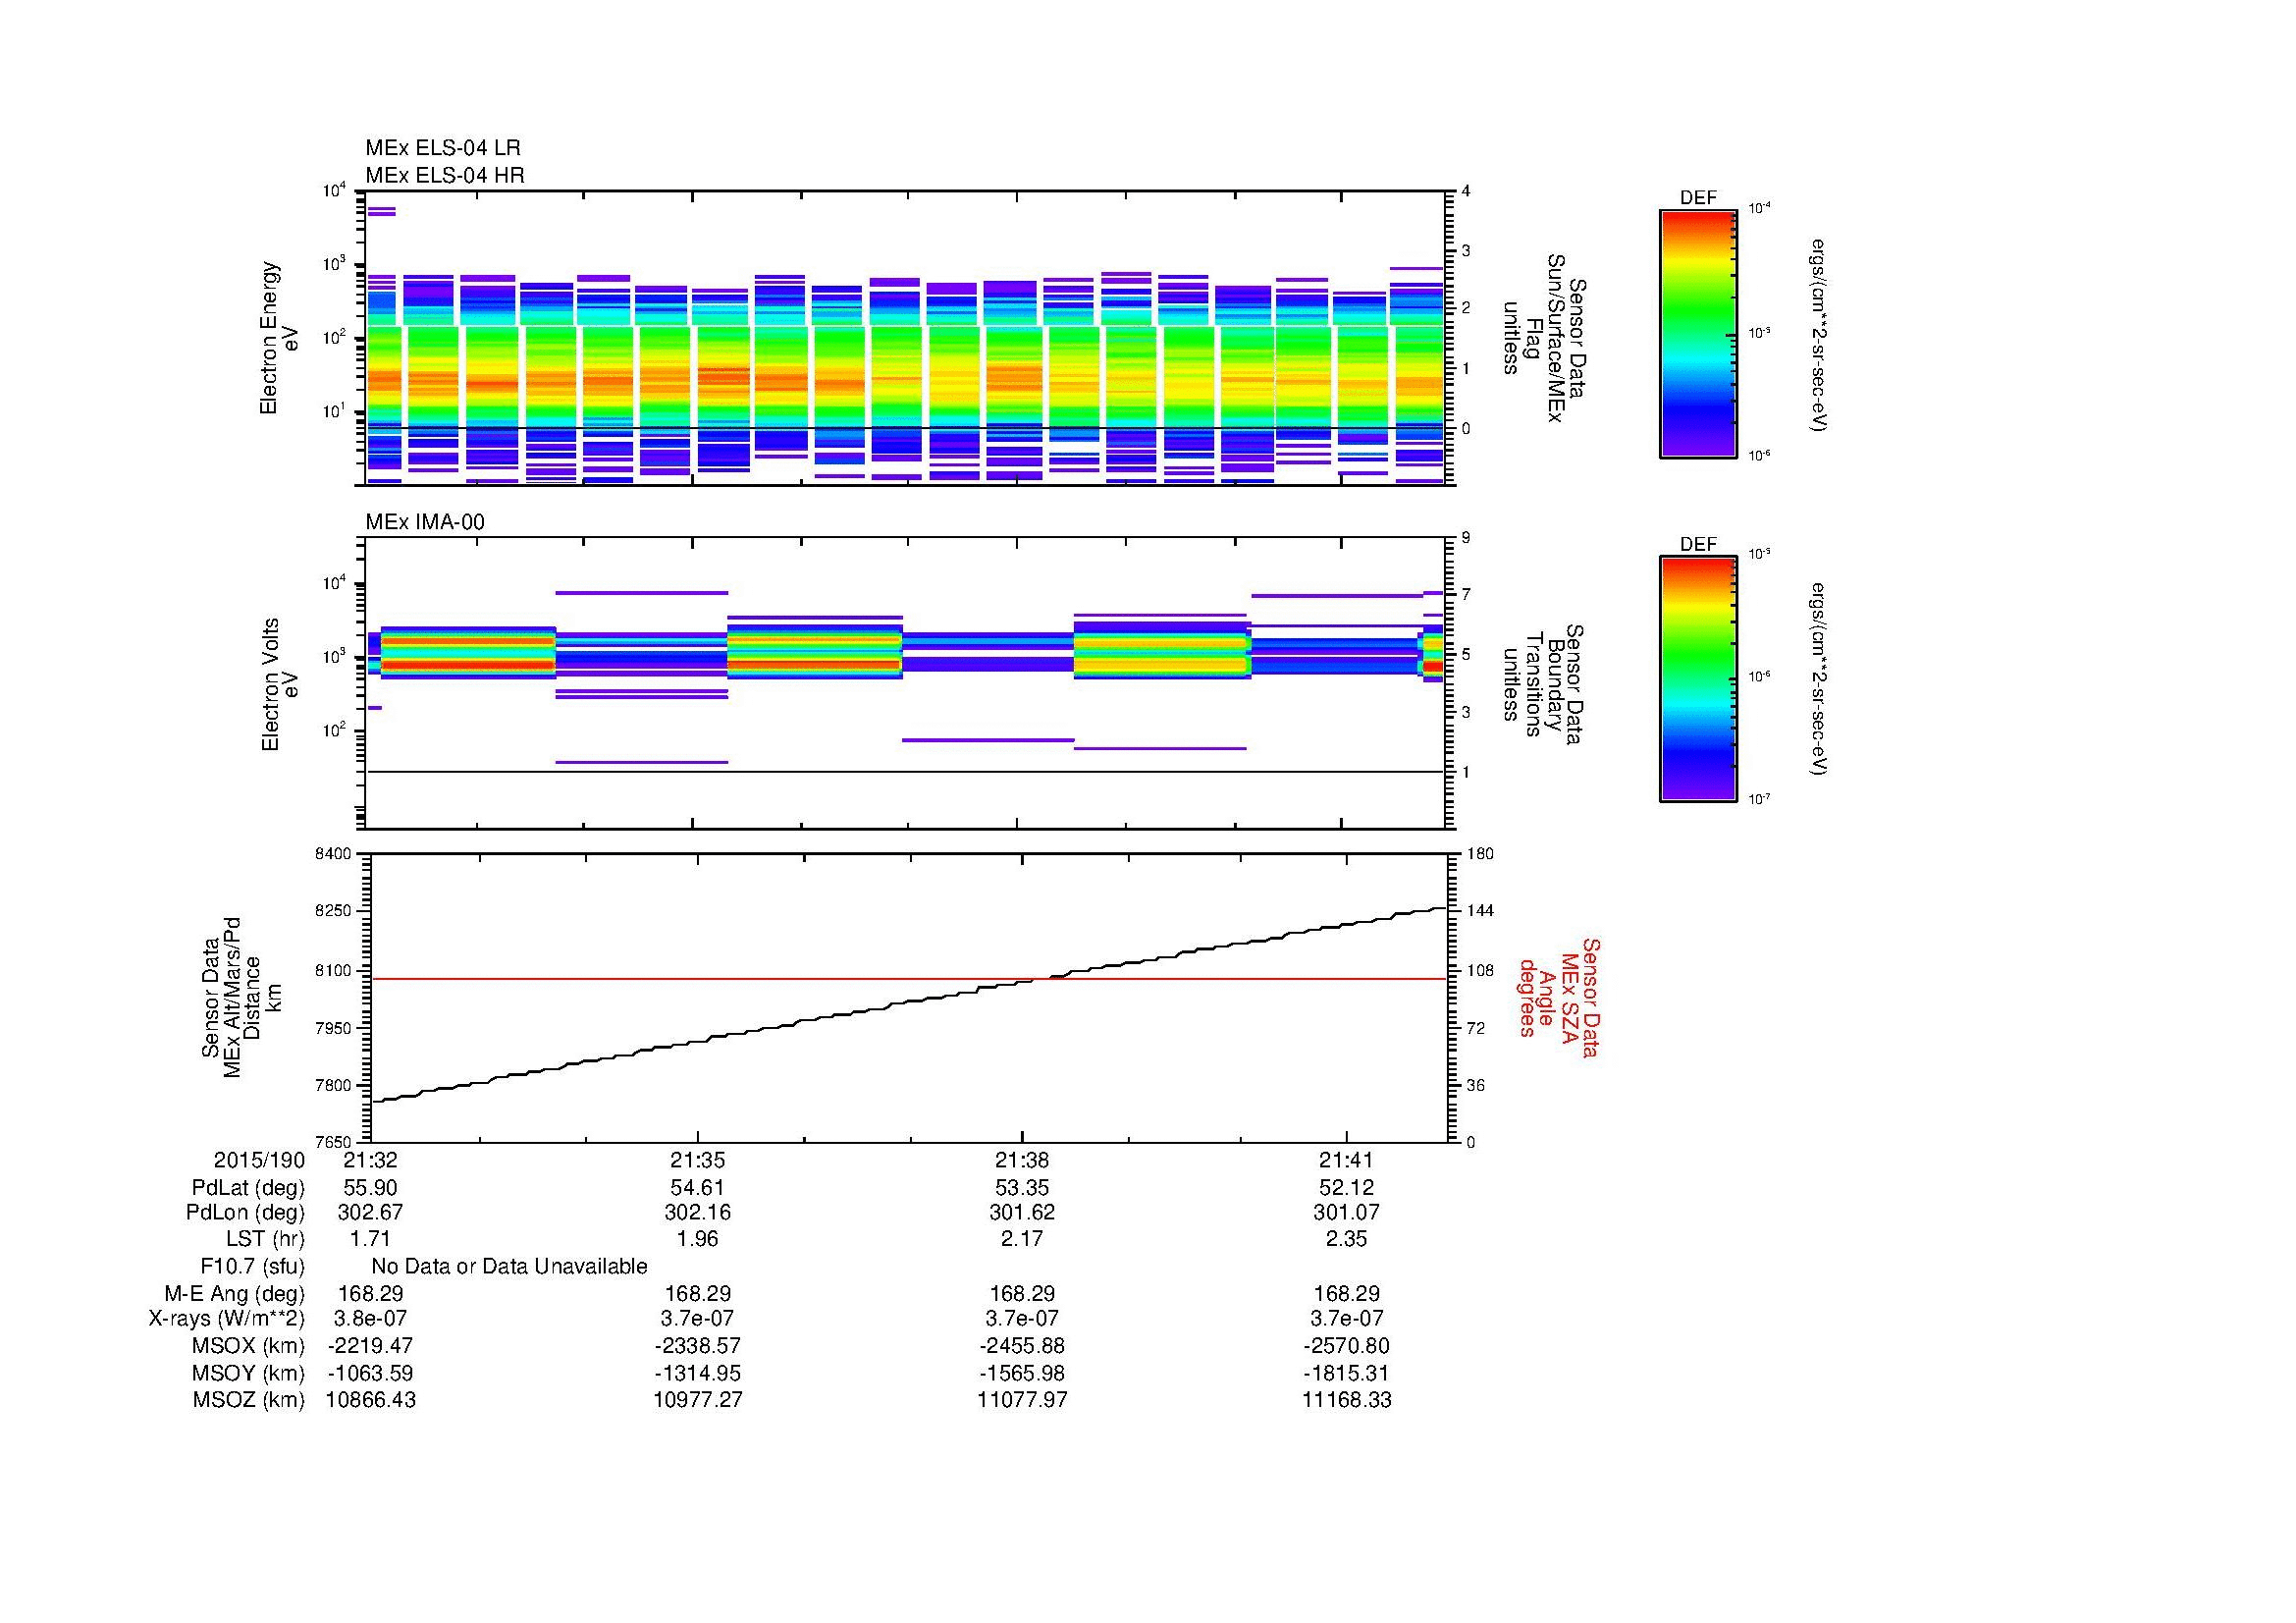This screenshot has height=1623, width=2296.
Task: Click the '21:35' time tick label
Action: (x=697, y=1161)
